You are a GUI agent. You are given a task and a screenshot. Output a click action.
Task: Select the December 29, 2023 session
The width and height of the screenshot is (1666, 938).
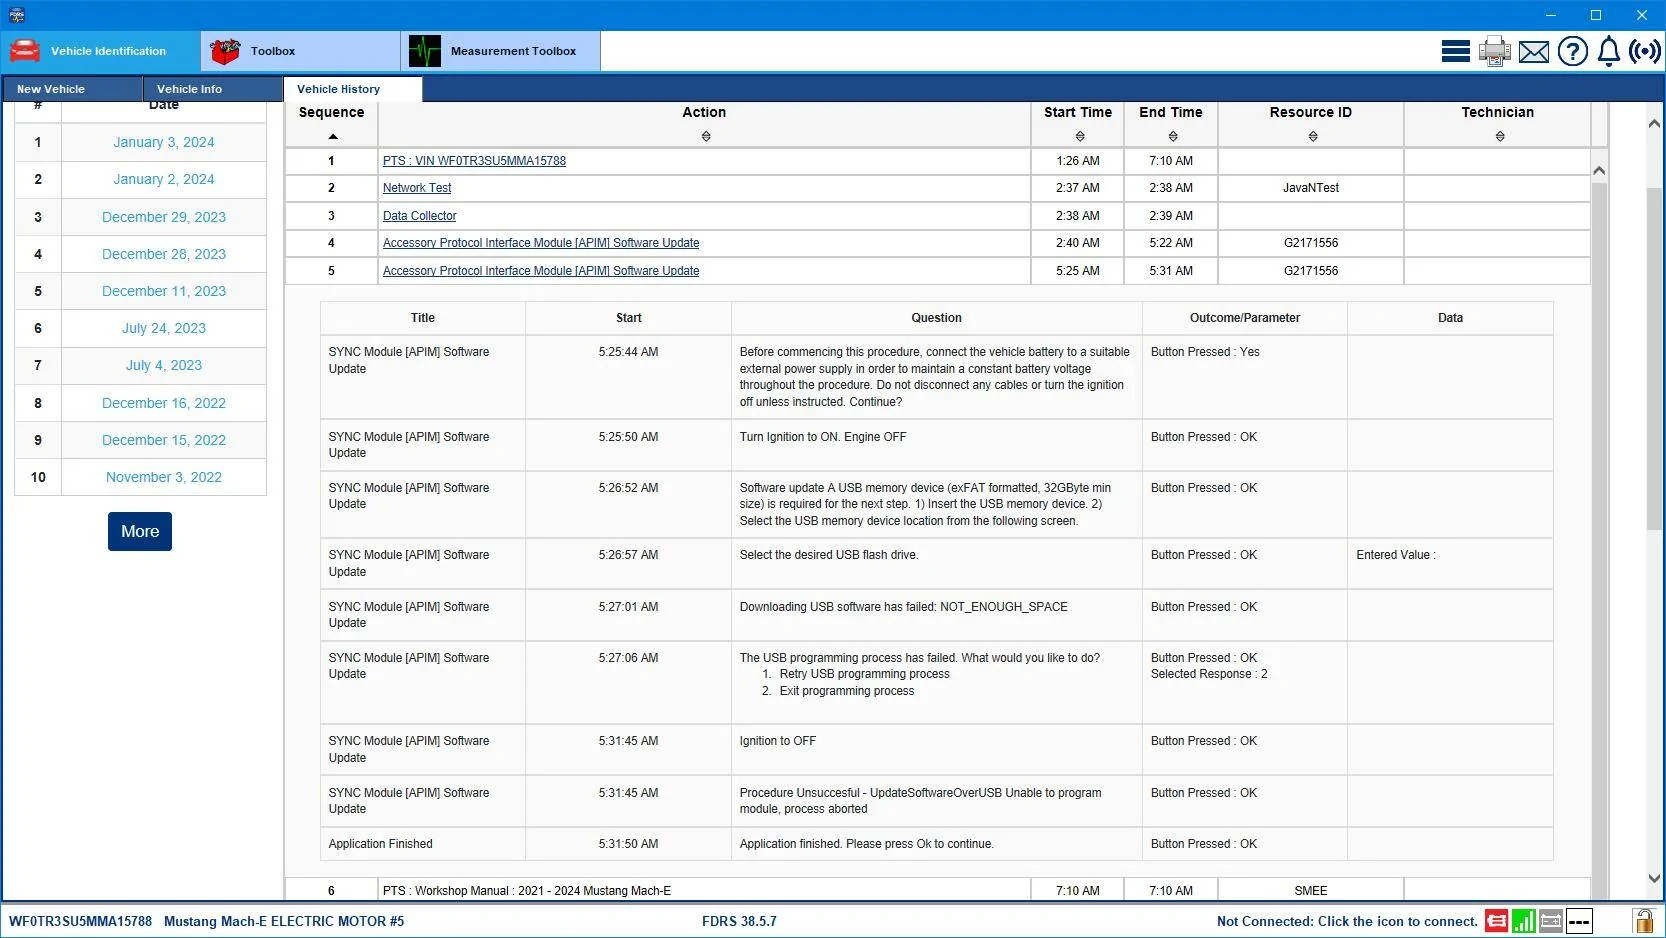[164, 217]
